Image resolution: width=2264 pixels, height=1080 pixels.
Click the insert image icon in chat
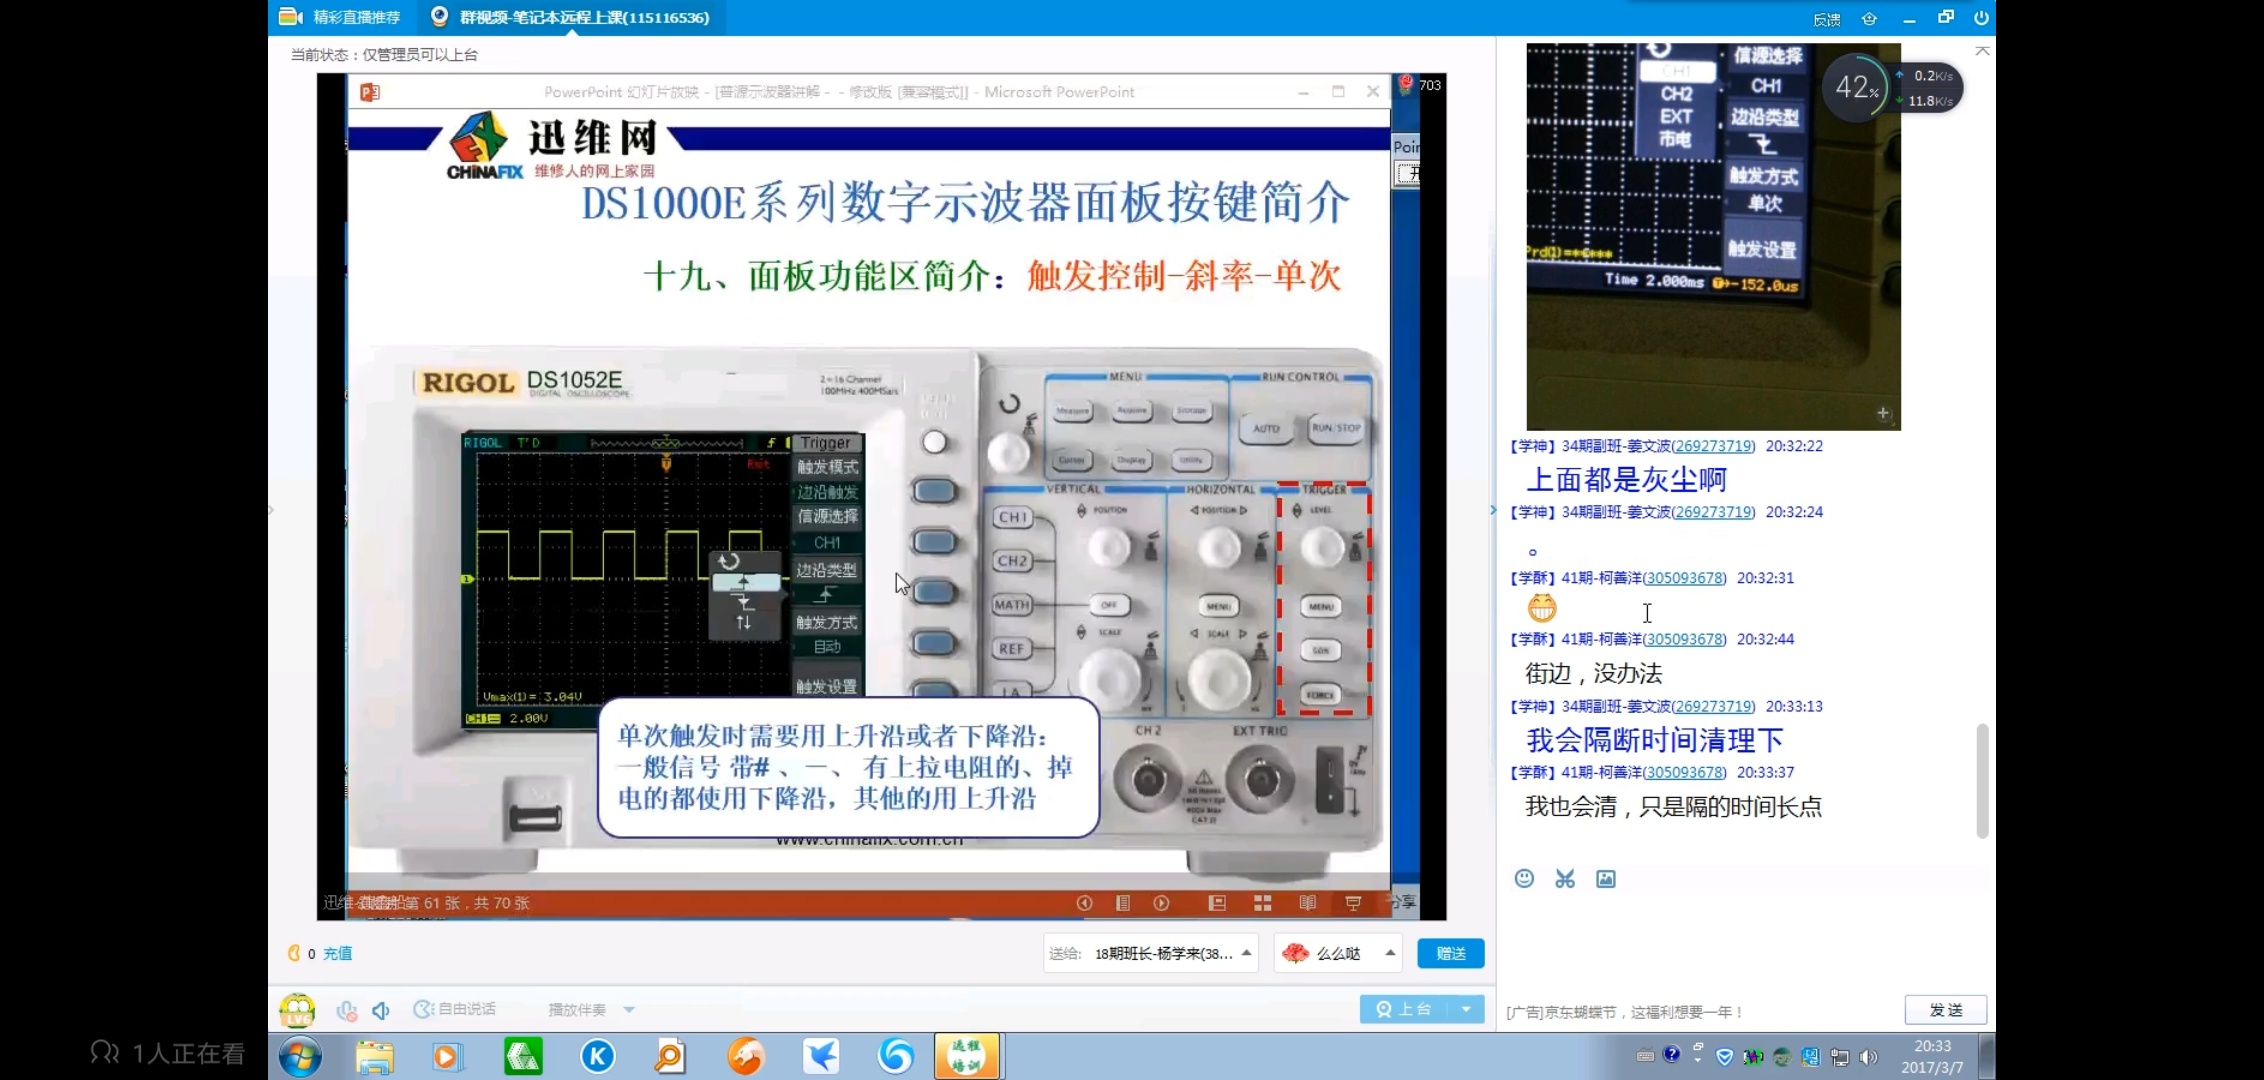[x=1606, y=878]
